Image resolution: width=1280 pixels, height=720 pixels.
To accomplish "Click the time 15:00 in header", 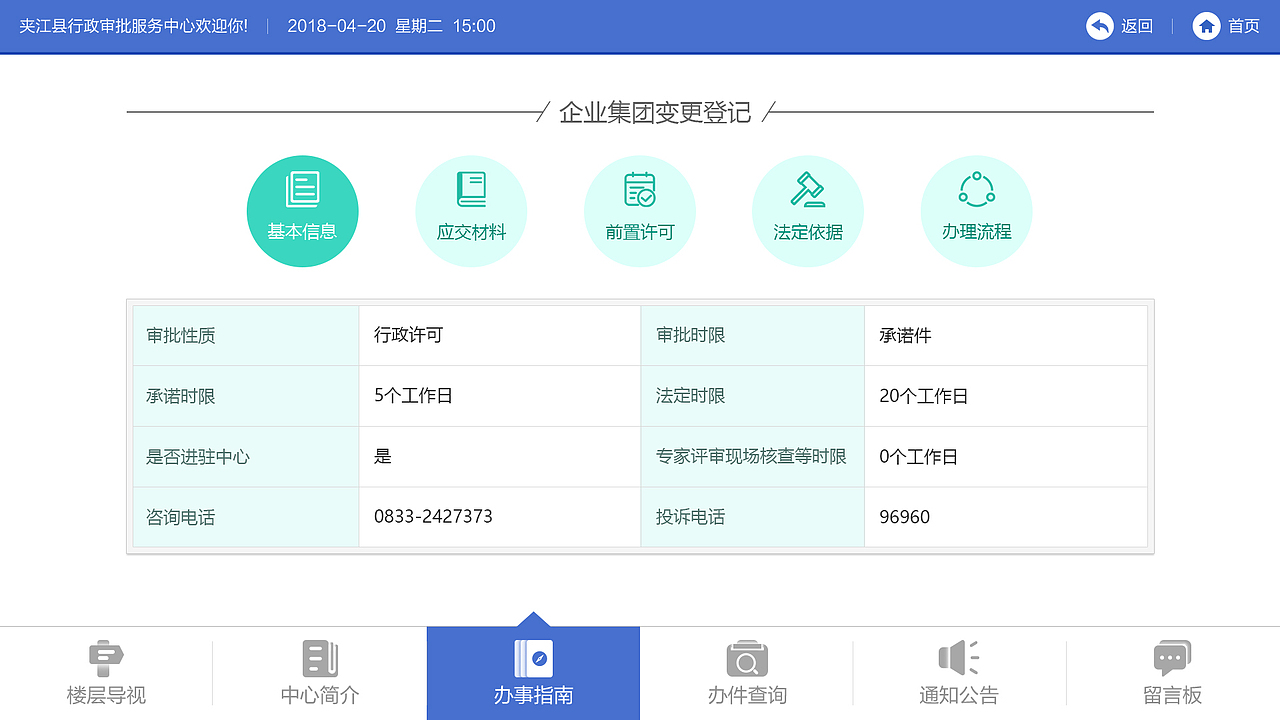I will tap(474, 26).
